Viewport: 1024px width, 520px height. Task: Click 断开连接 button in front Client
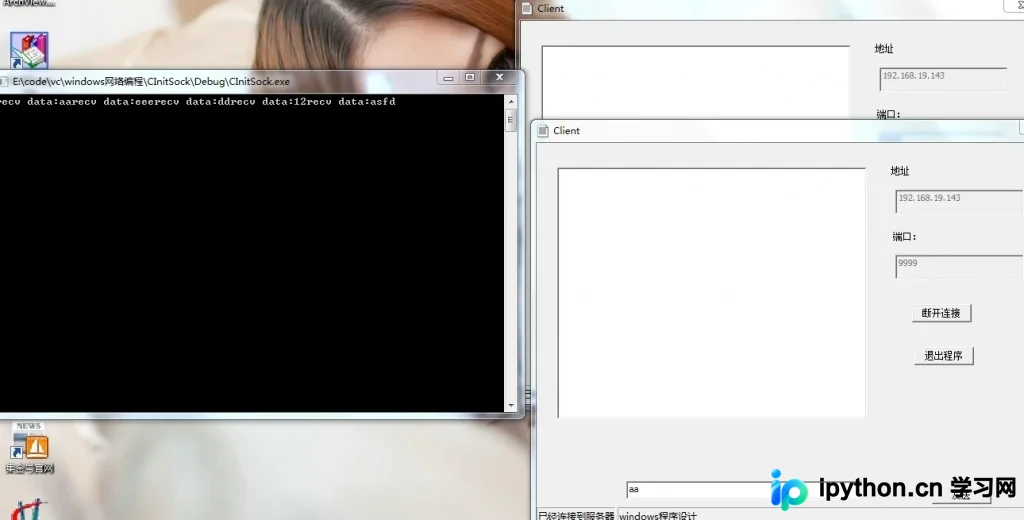[x=941, y=313]
